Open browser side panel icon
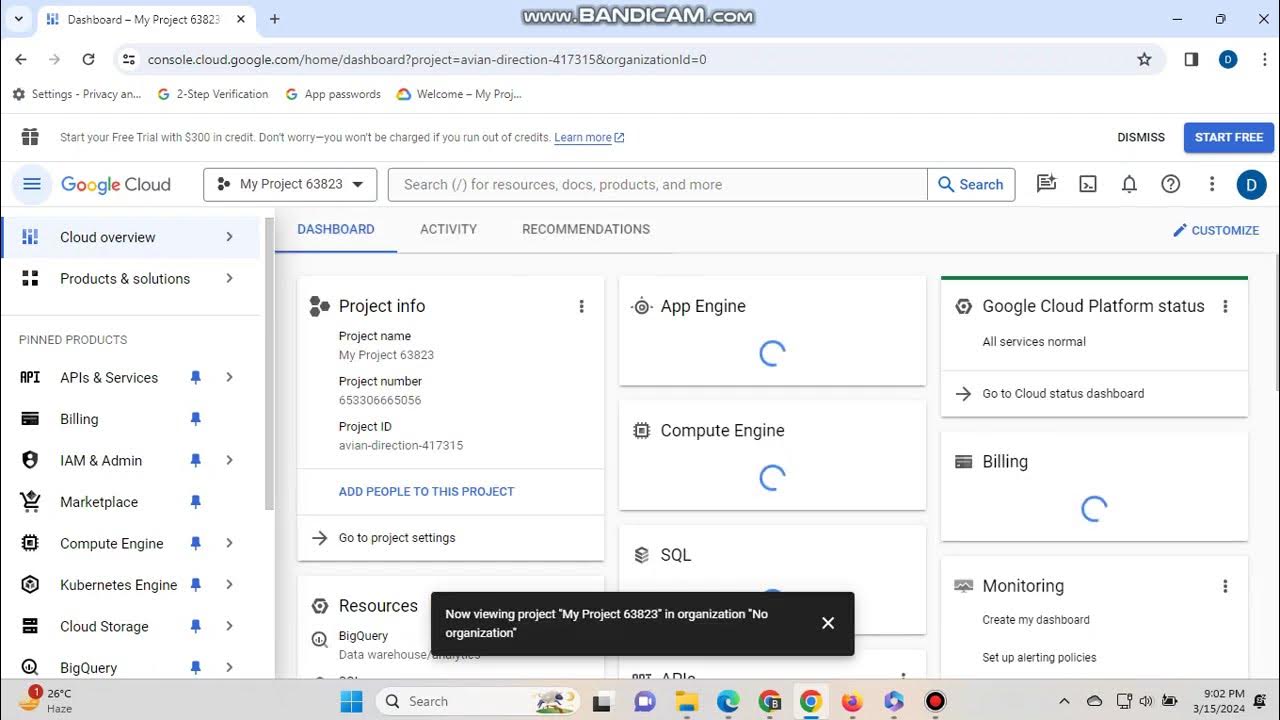The image size is (1280, 720). click(x=1191, y=59)
